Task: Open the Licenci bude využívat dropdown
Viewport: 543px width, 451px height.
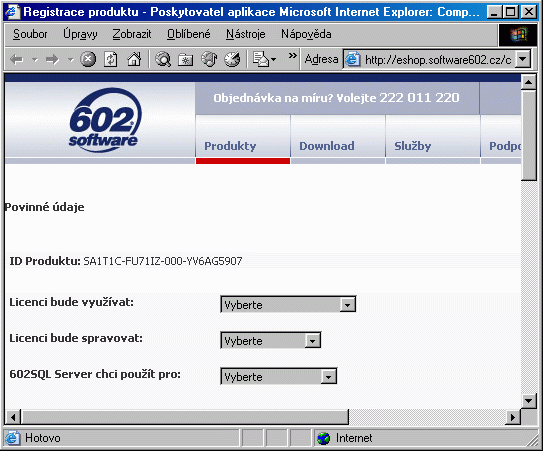Action: click(288, 304)
